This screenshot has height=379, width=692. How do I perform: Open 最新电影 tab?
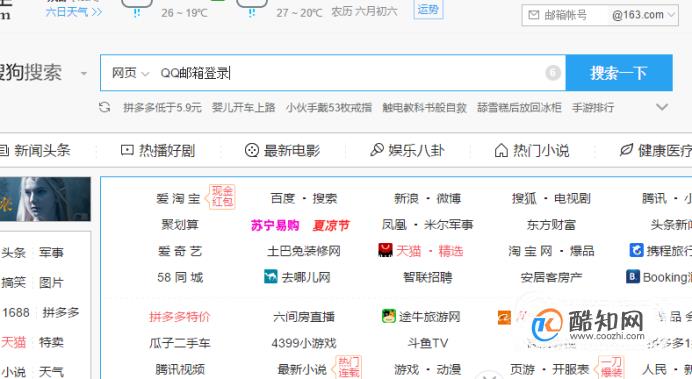pyautogui.click(x=292, y=150)
